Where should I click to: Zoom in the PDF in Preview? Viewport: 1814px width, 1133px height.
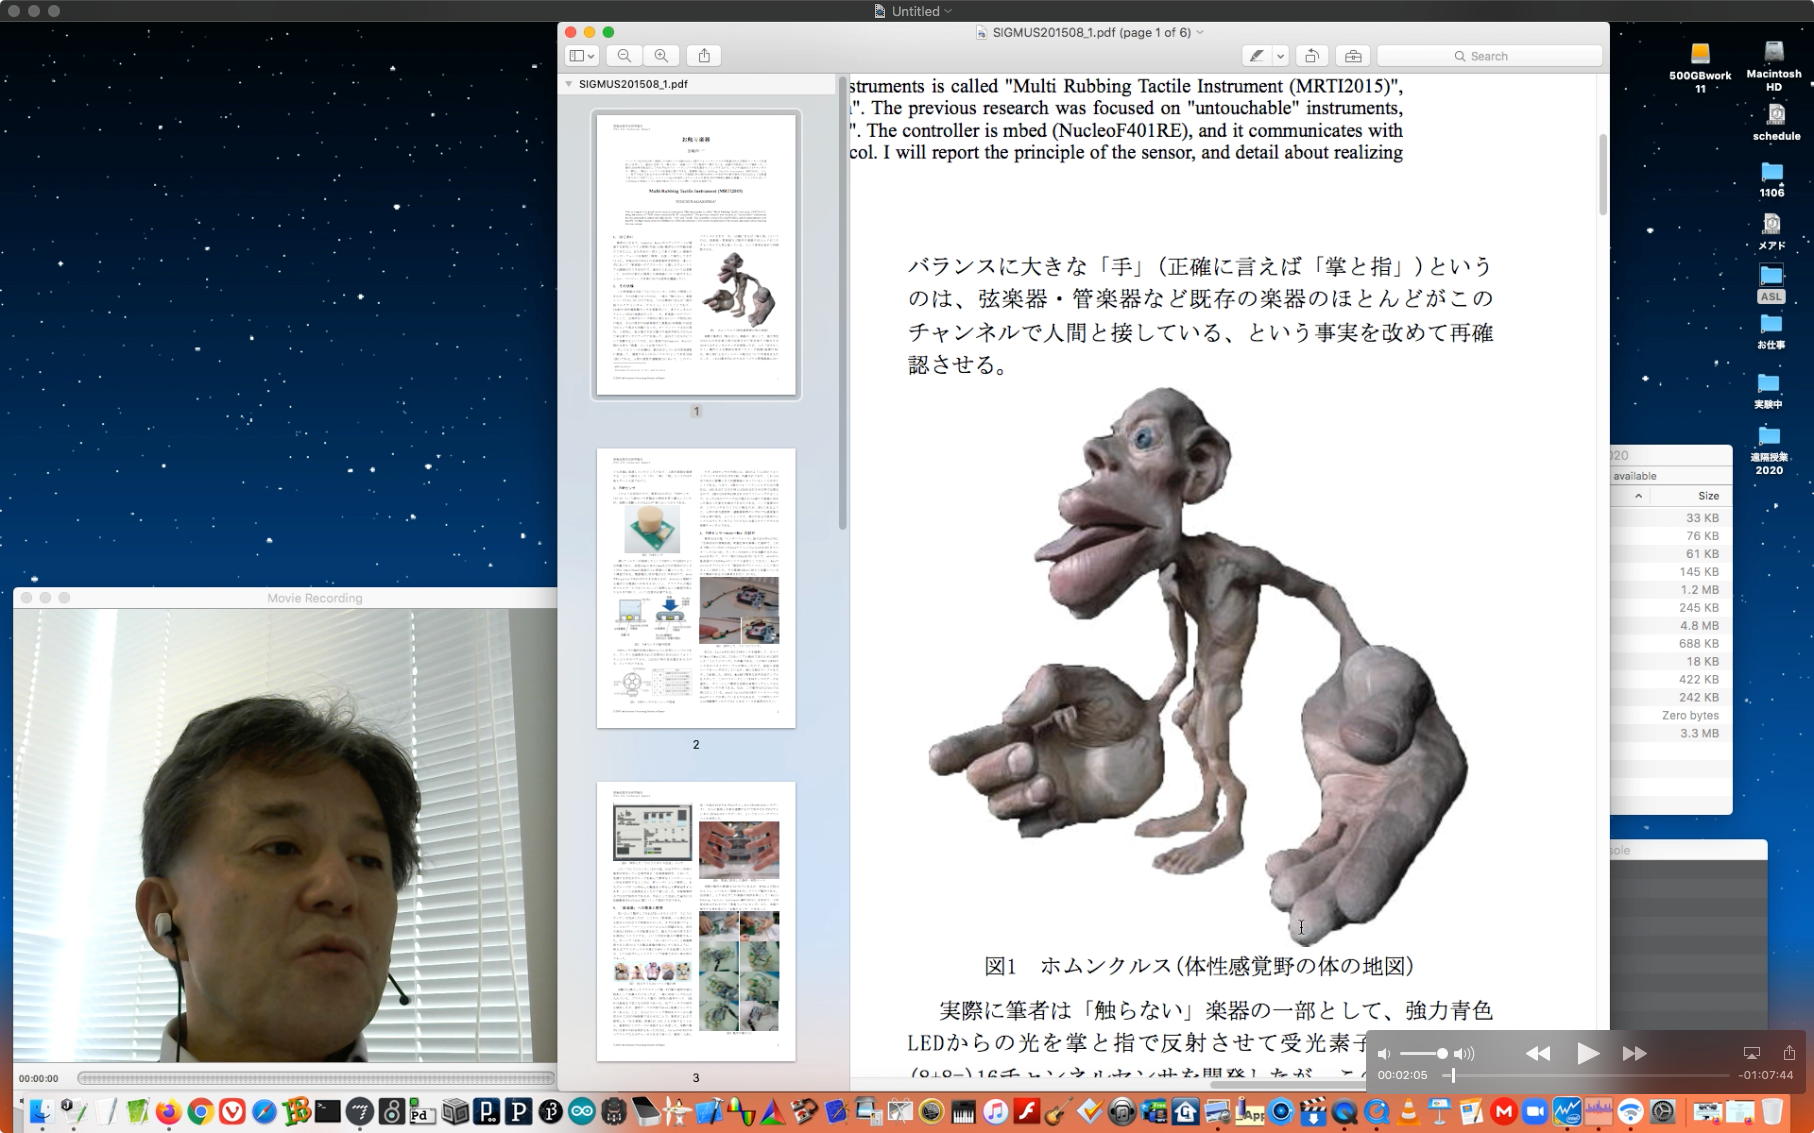(661, 56)
